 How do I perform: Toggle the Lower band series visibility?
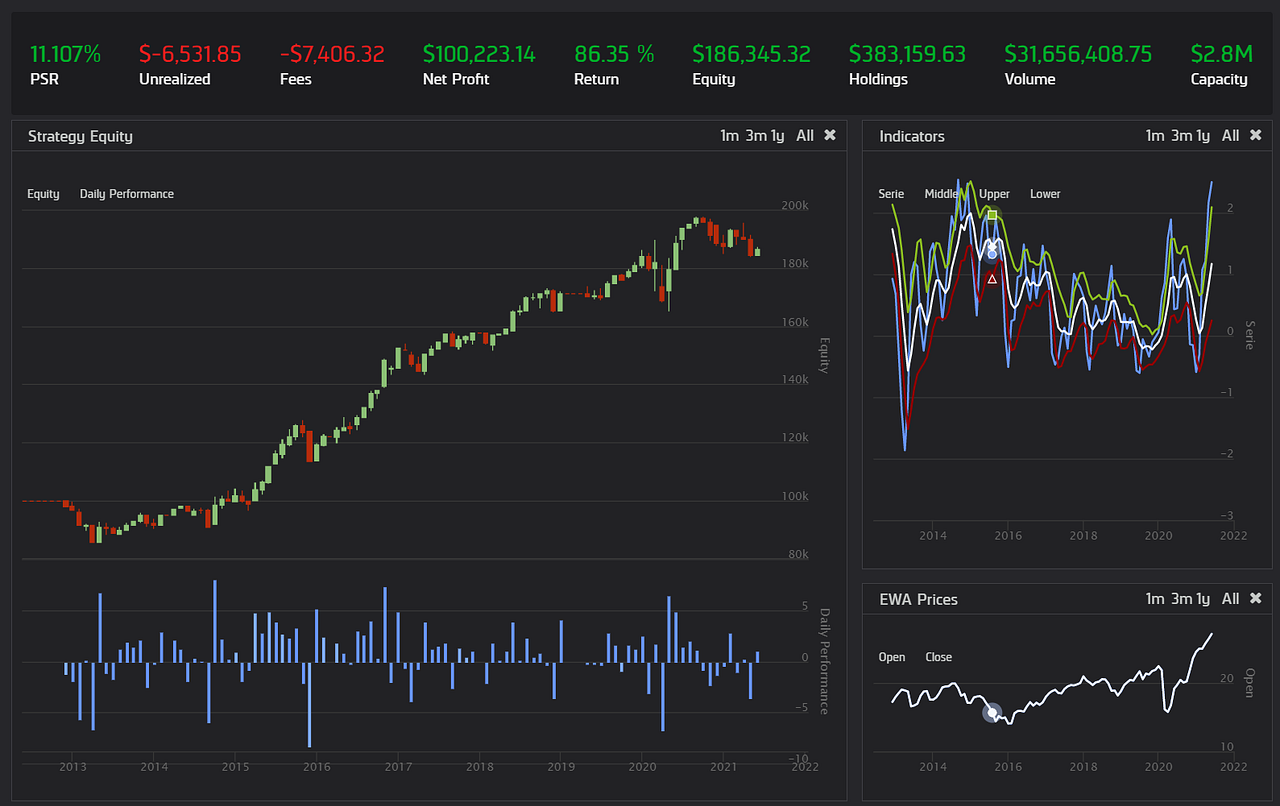pos(1044,193)
